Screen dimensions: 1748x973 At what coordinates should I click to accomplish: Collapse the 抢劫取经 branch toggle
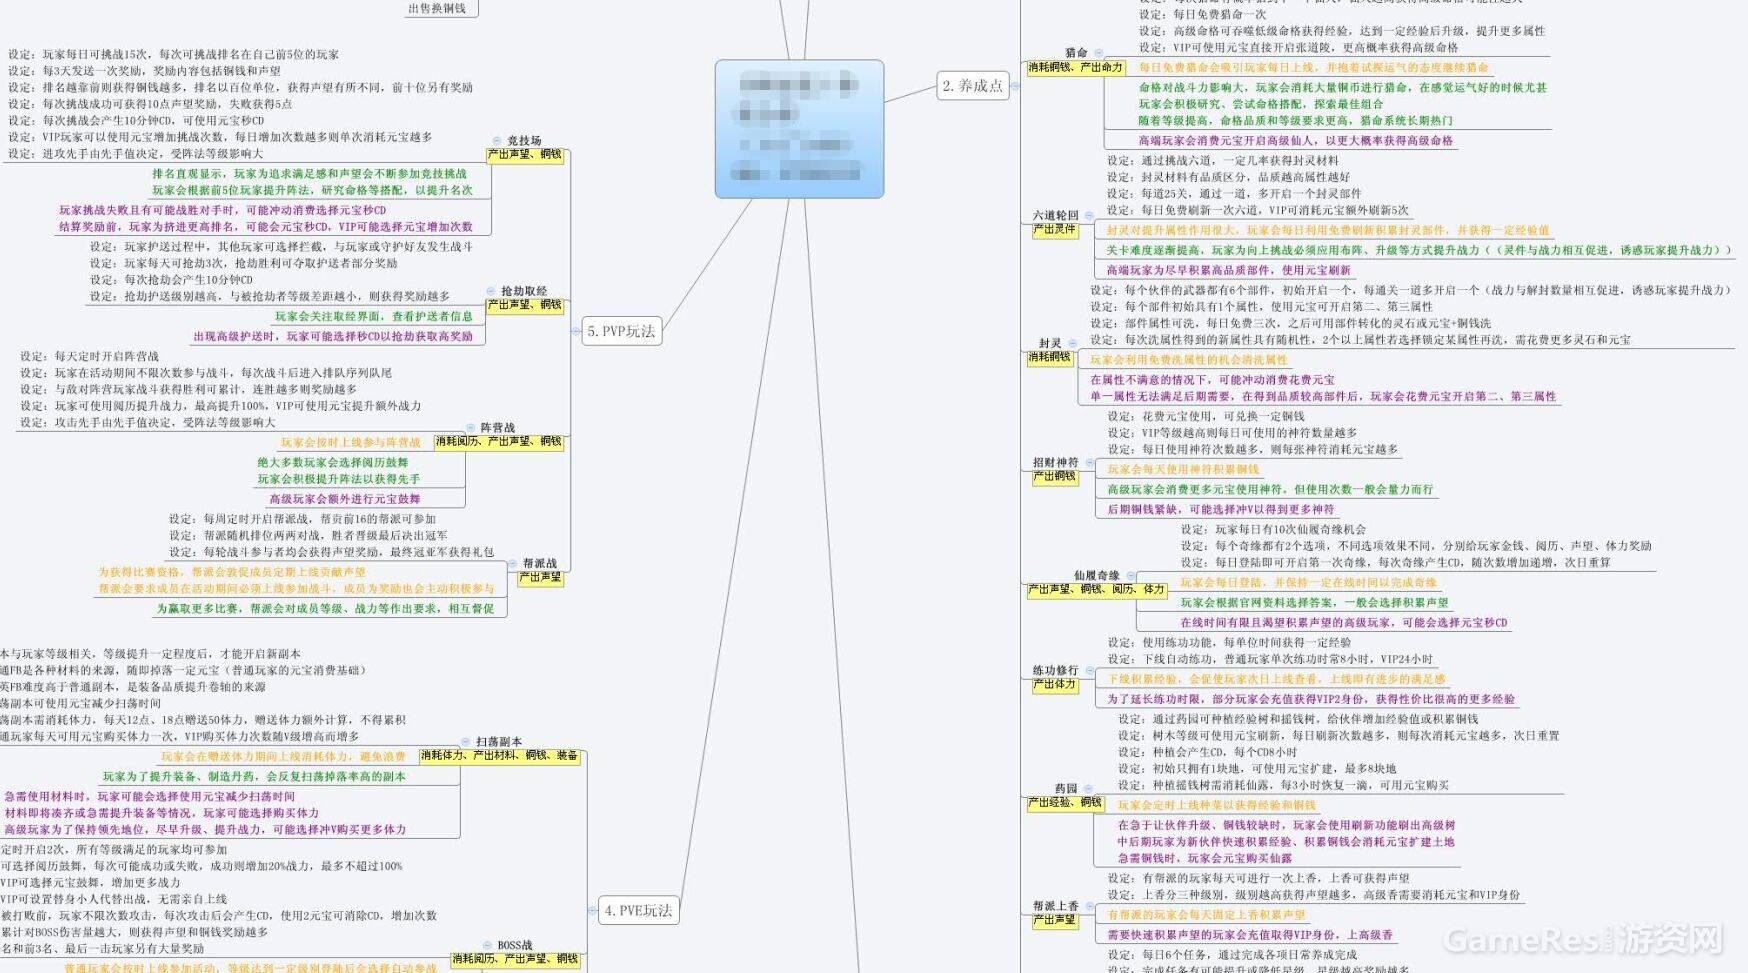(x=491, y=291)
